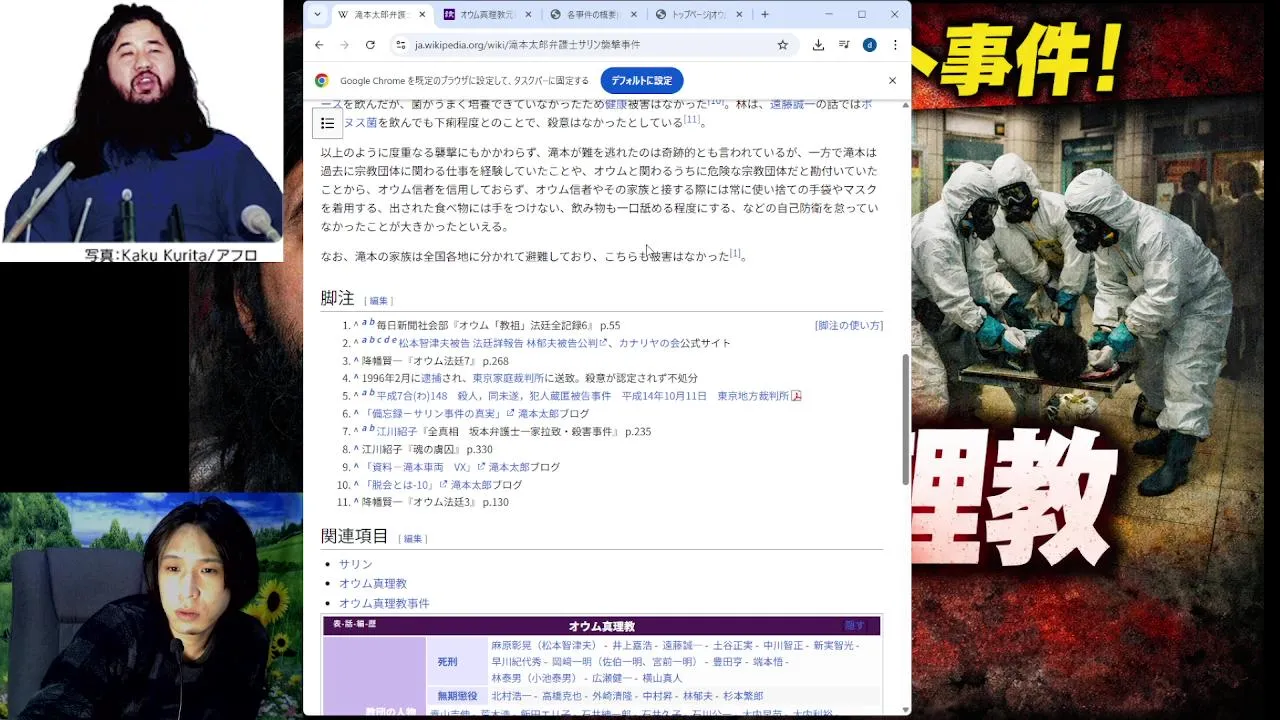This screenshot has height=720, width=1280.
Task: Open the media controls icon
Action: [844, 45]
